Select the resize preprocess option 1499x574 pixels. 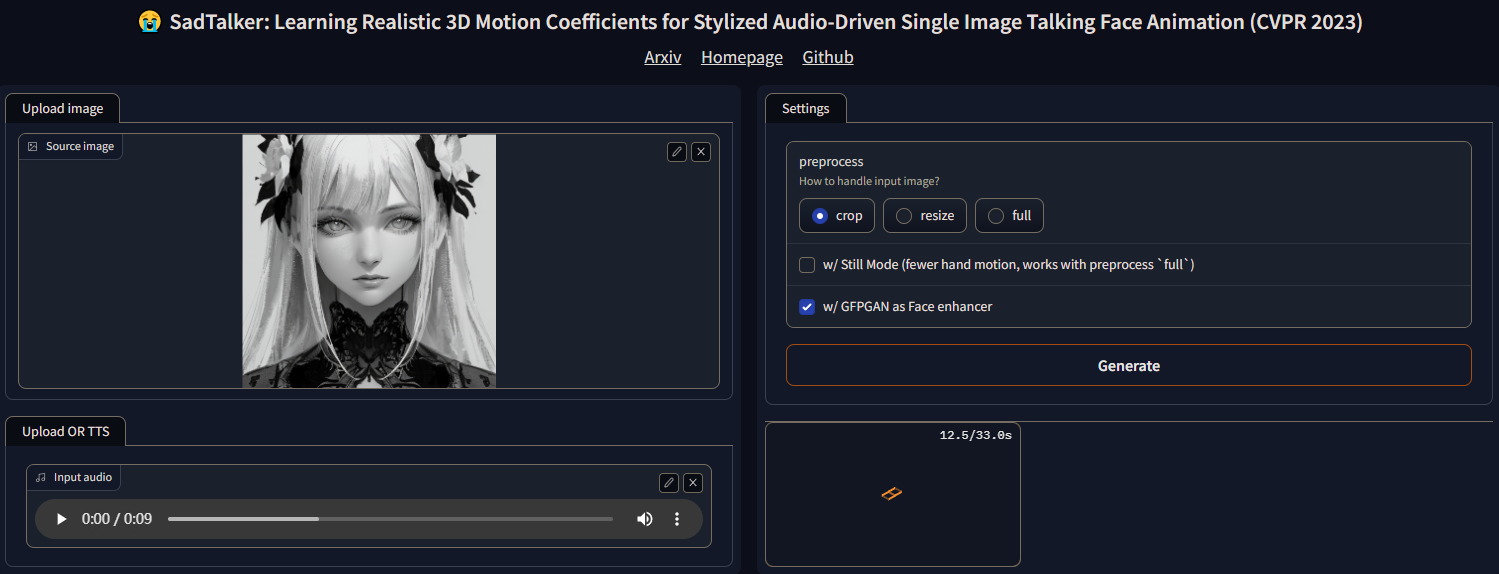[x=925, y=215]
